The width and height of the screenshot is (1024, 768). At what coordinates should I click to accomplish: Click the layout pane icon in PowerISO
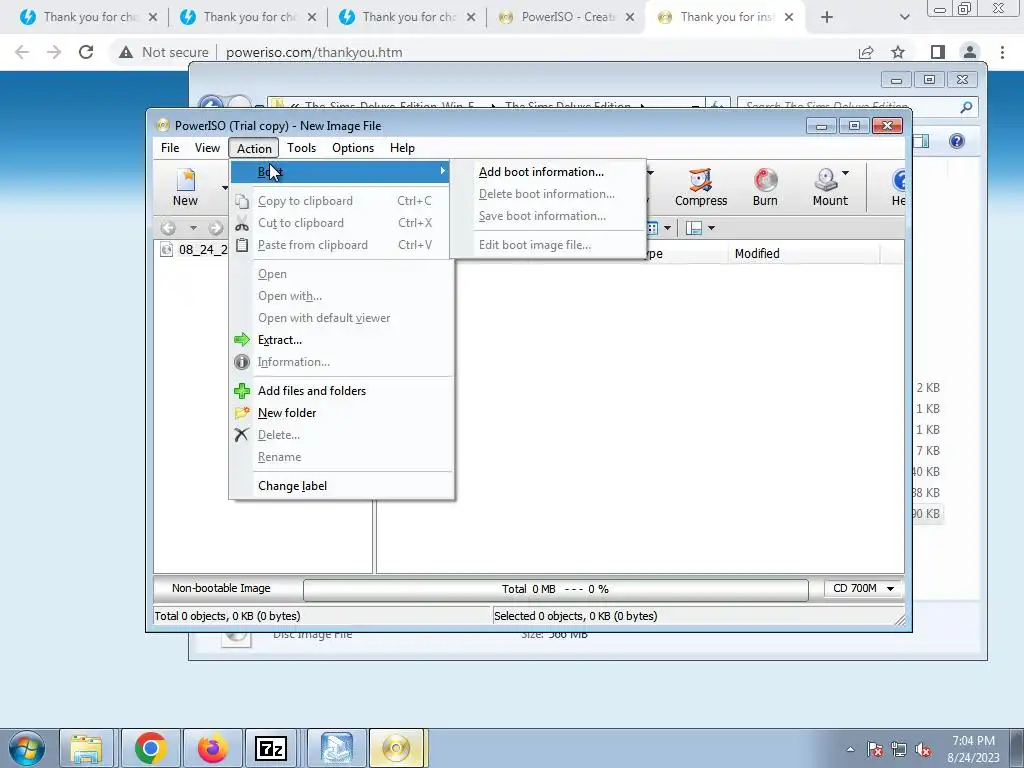694,228
